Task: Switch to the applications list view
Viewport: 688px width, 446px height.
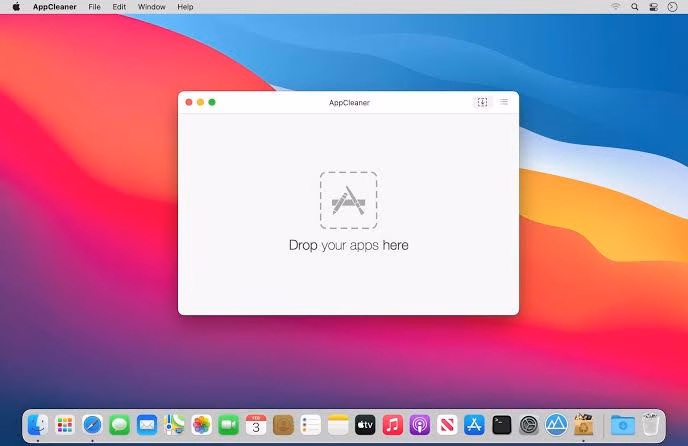Action: click(504, 102)
